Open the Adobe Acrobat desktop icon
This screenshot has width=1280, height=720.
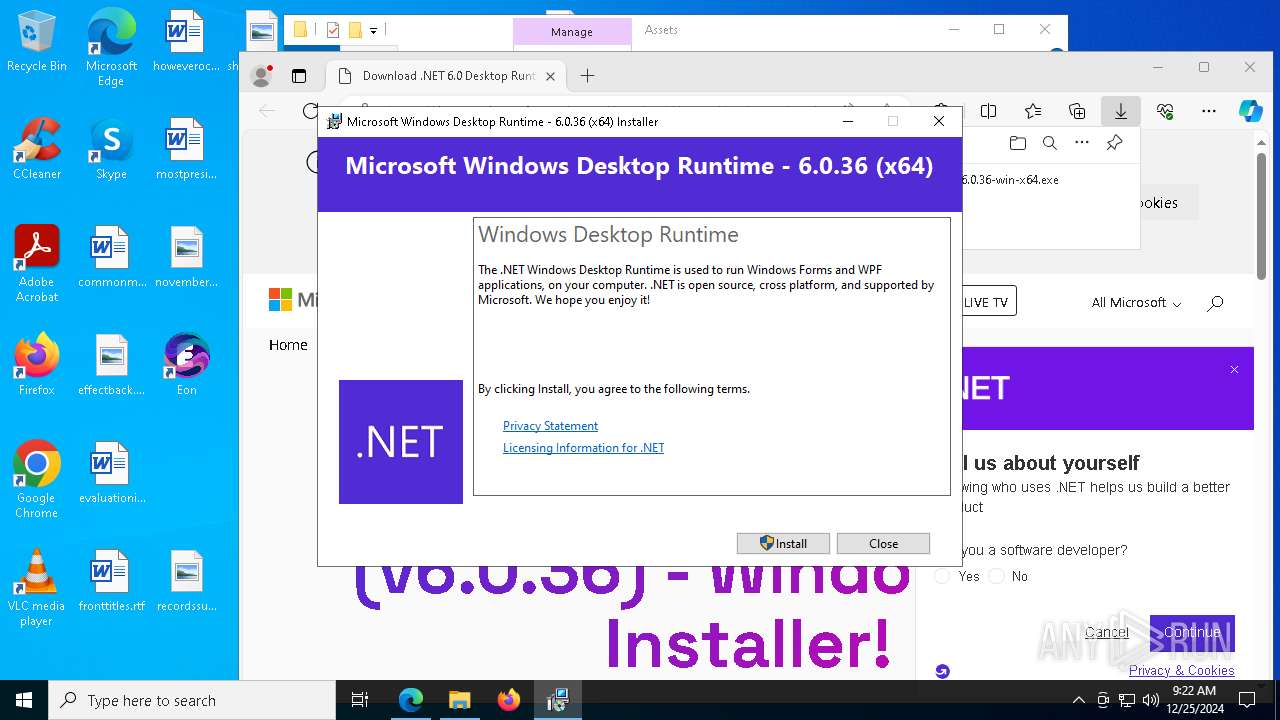pos(37,264)
